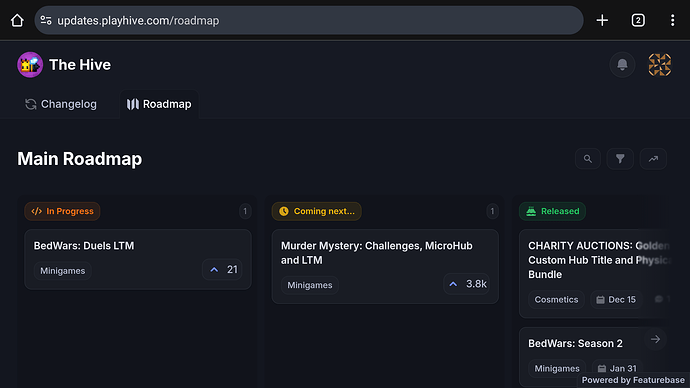Open the Powered by Featurebase link

coord(633,380)
